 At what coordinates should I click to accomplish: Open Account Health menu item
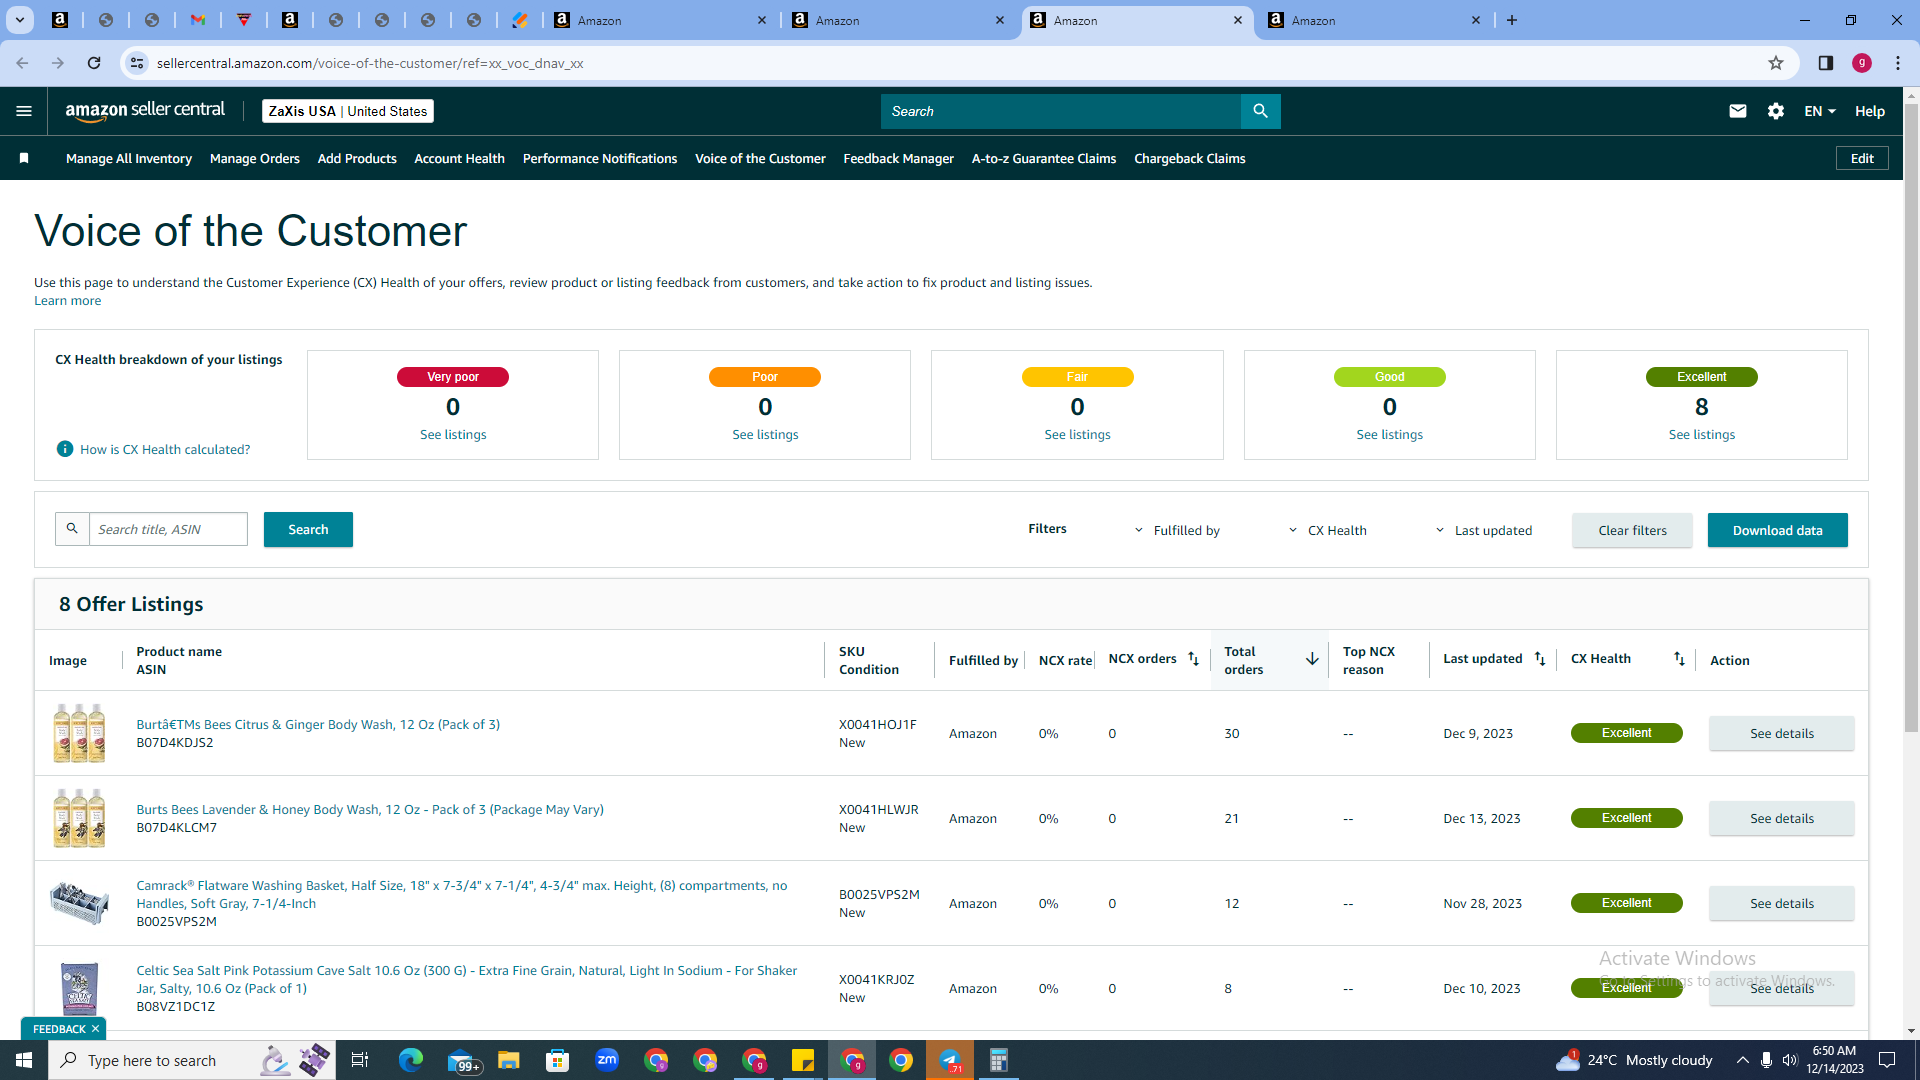459,158
